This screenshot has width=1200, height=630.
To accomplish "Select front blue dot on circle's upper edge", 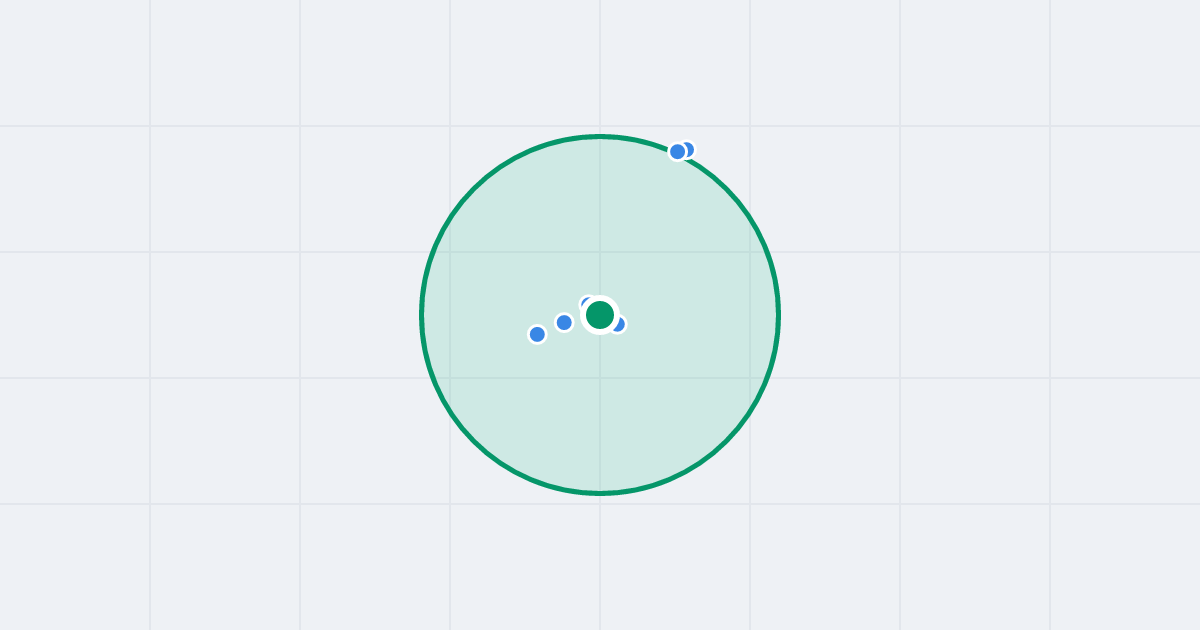I will pyautogui.click(x=677, y=152).
